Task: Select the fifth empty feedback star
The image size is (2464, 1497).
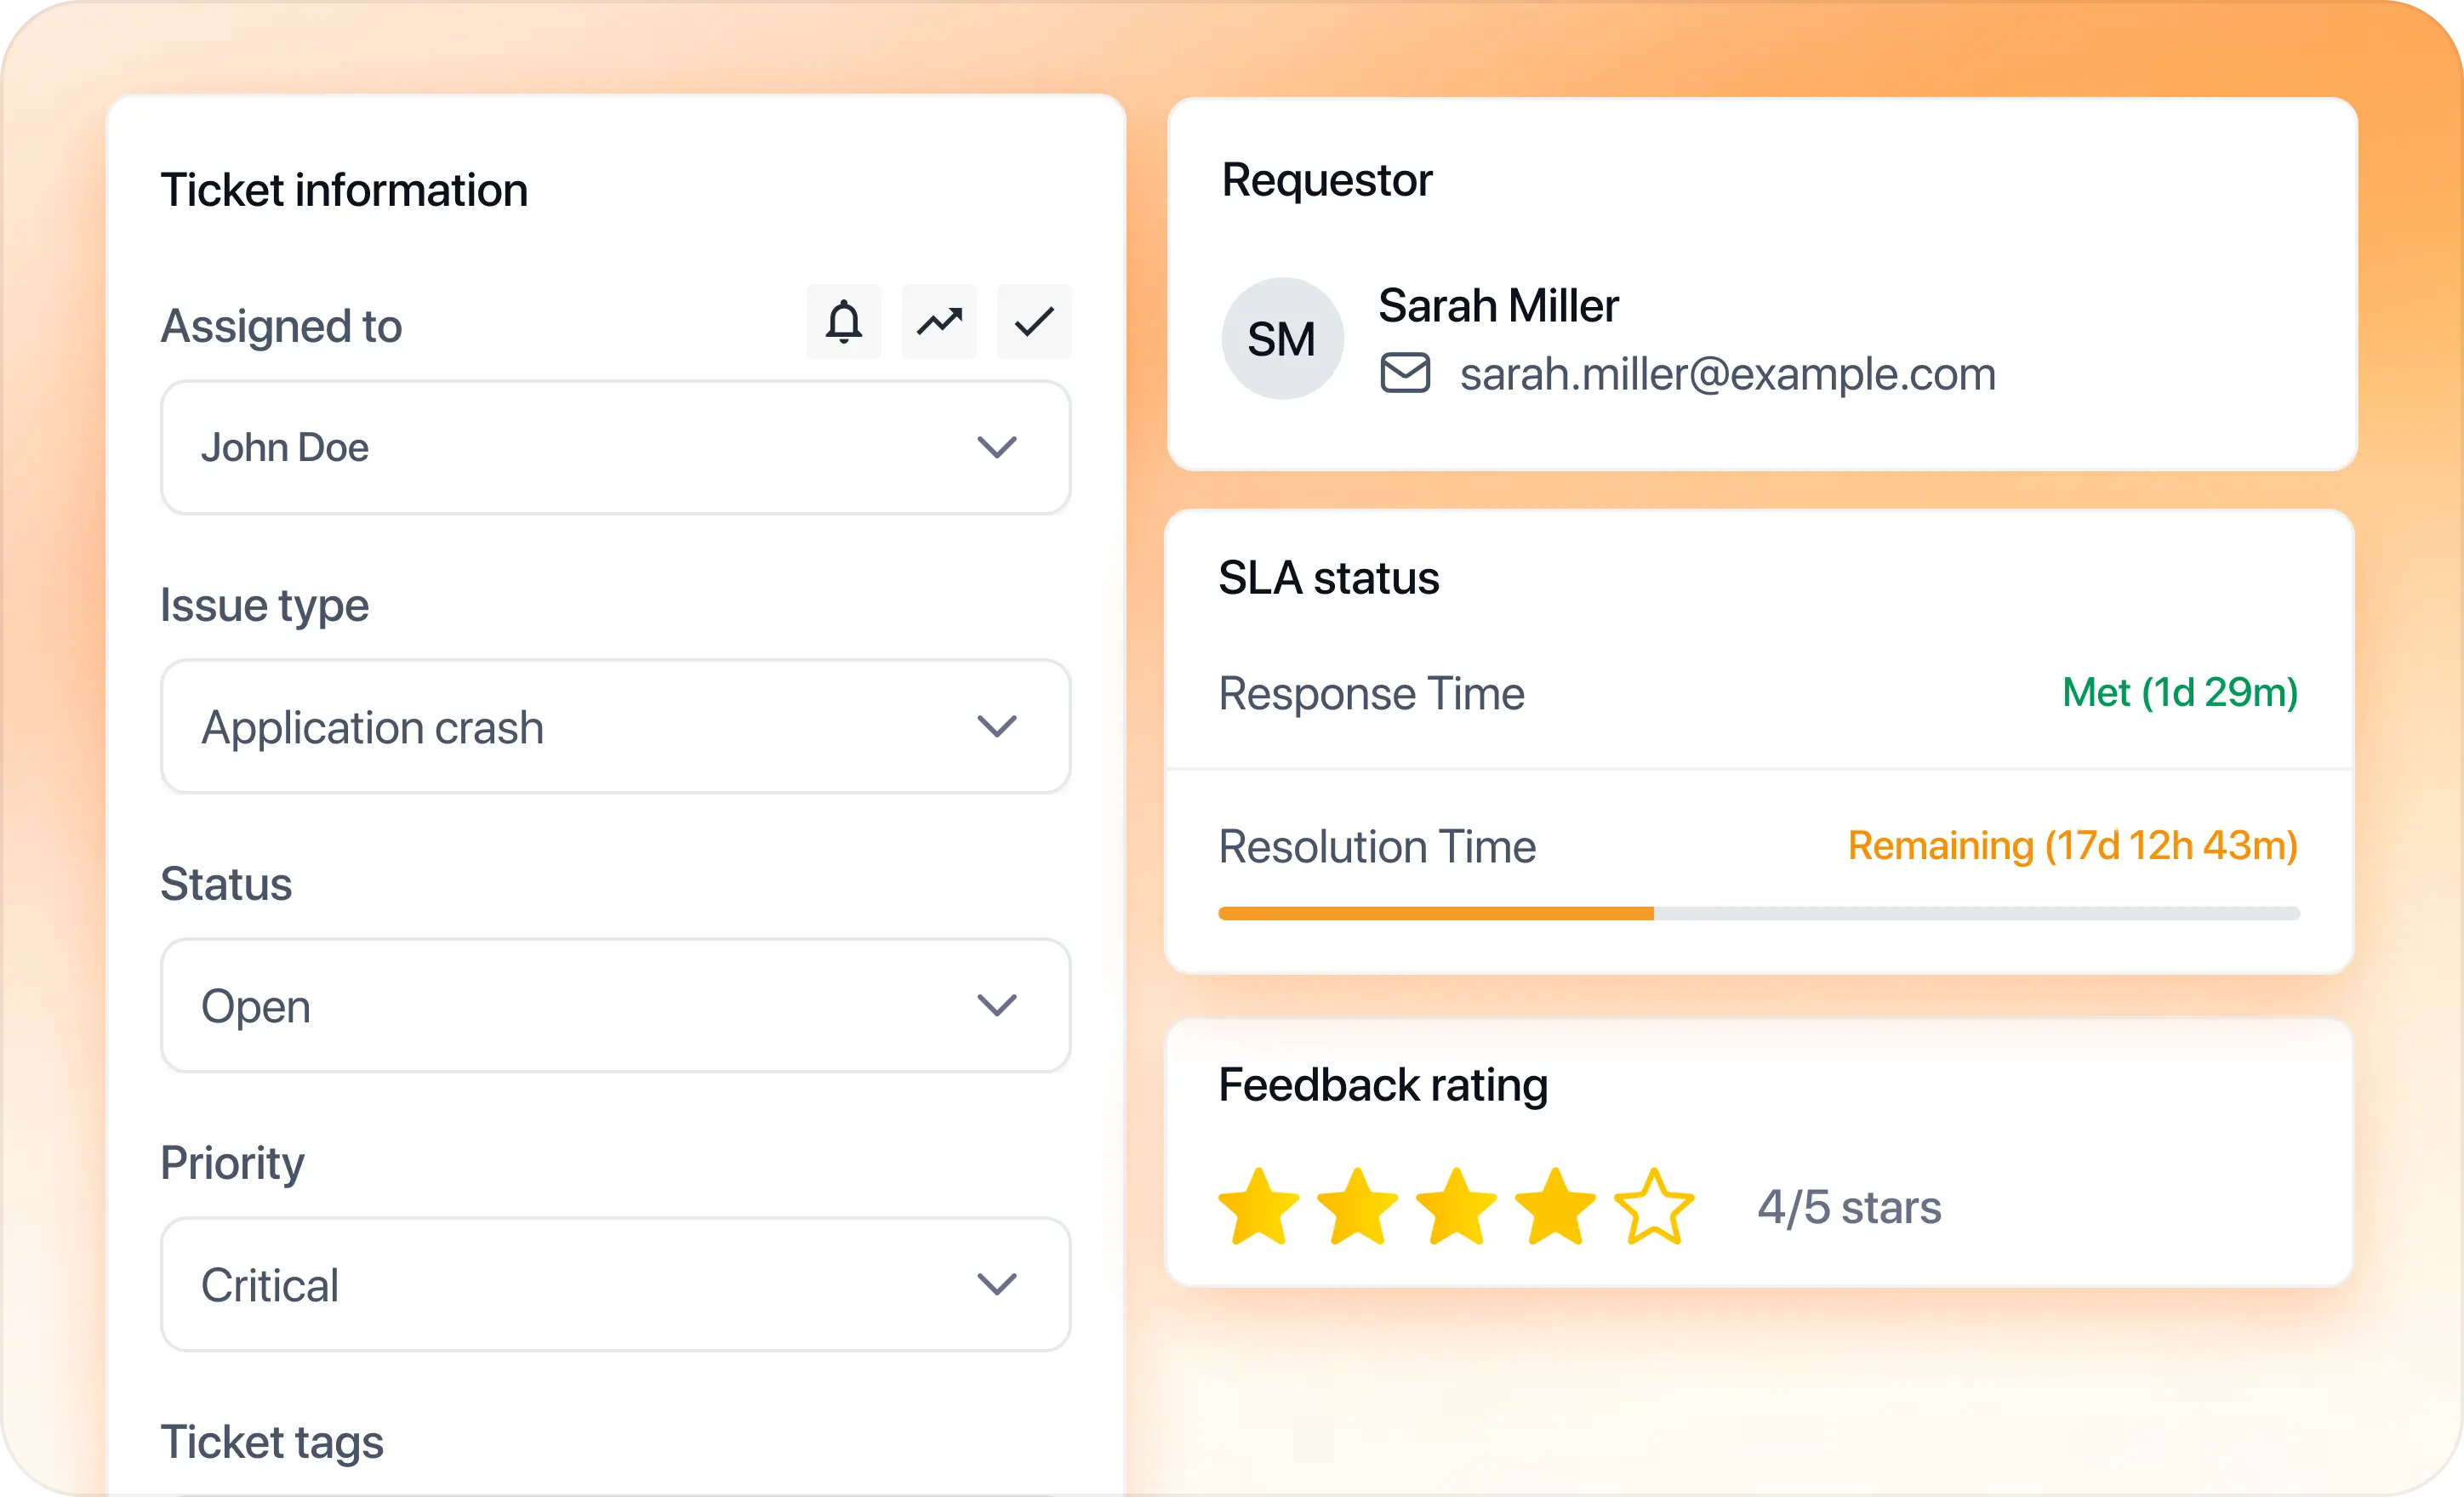Action: [1655, 1207]
